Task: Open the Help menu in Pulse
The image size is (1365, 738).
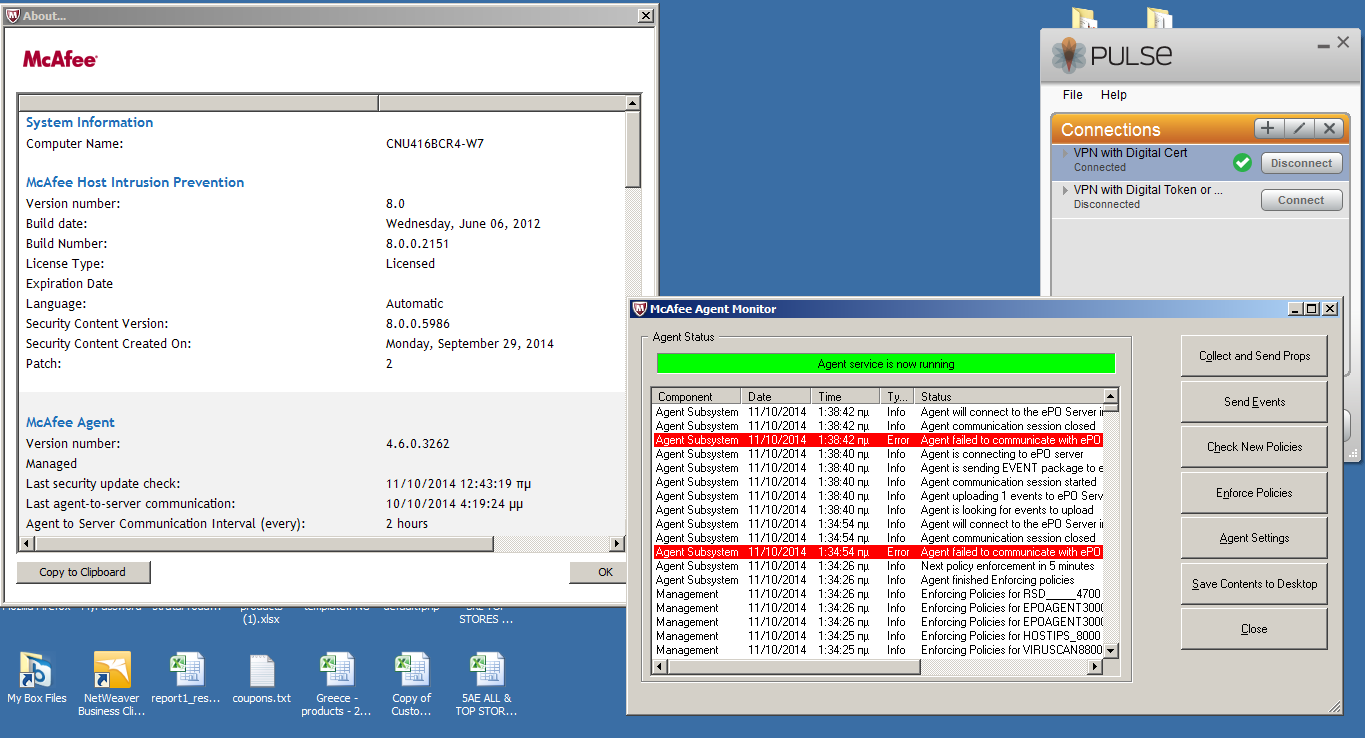Action: coord(1114,95)
